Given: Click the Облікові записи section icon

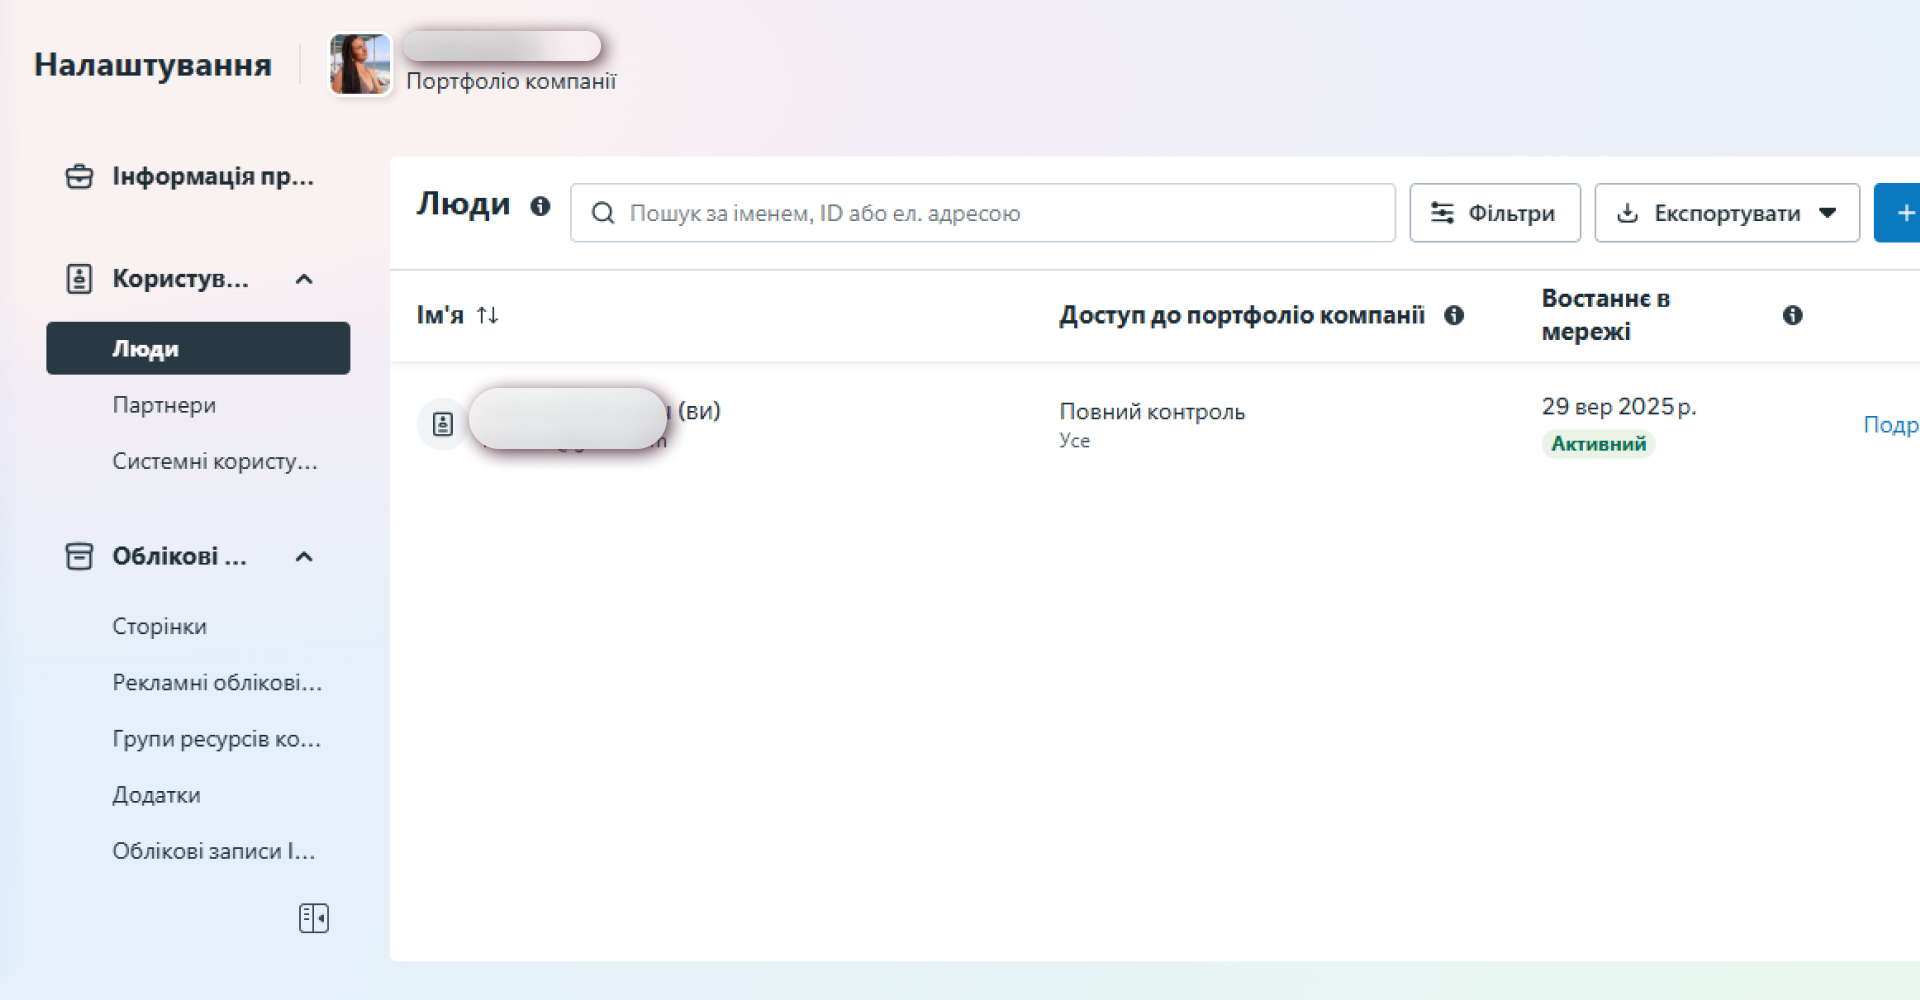Looking at the screenshot, I should [x=80, y=556].
